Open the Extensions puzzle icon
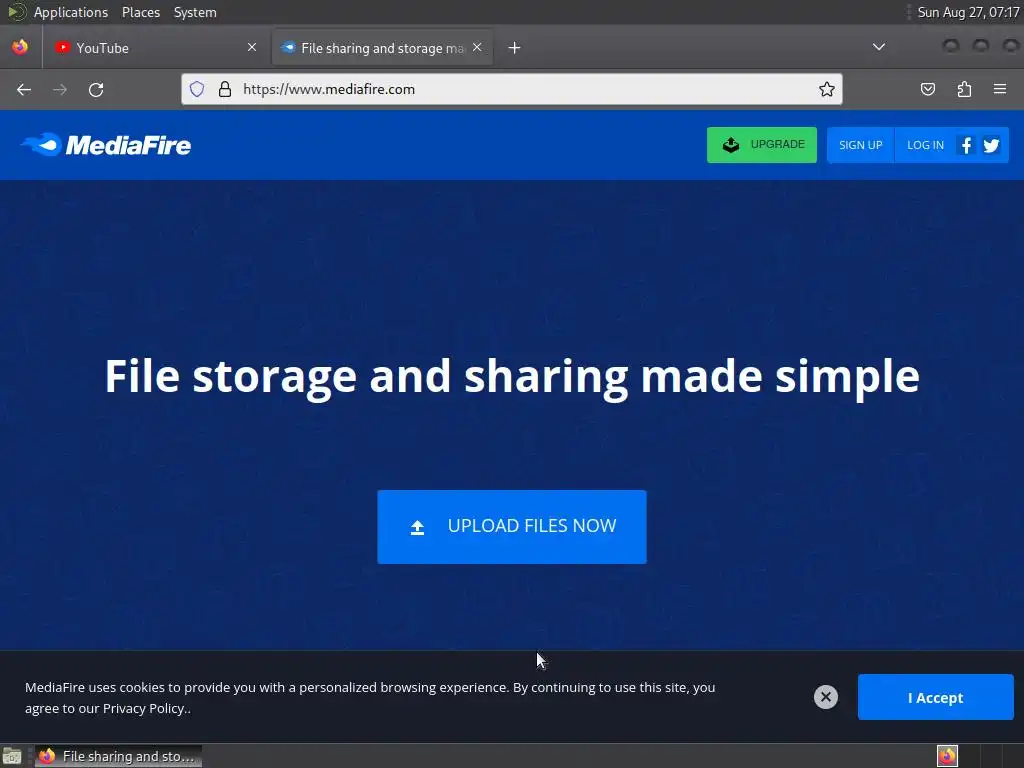This screenshot has width=1024, height=768. 964,89
